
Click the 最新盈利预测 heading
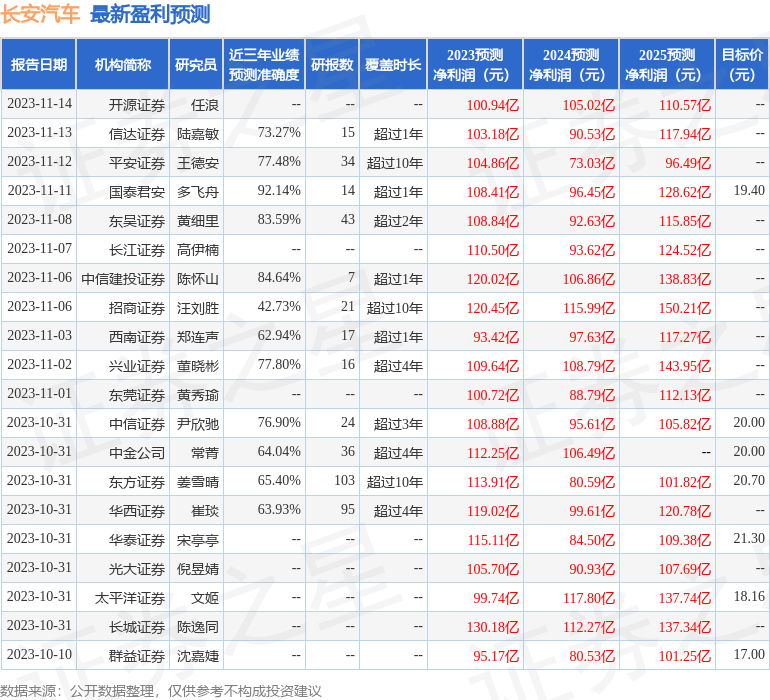coord(150,14)
